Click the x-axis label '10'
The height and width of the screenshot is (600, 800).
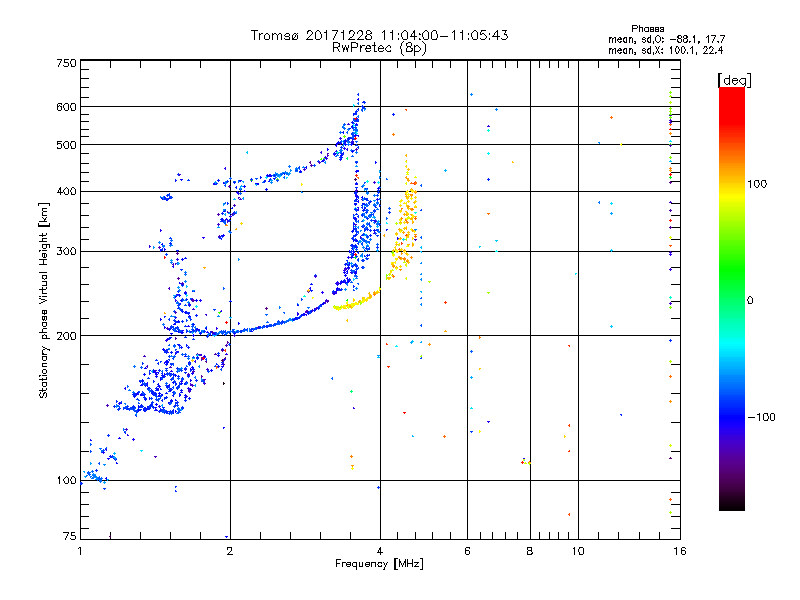point(578,551)
